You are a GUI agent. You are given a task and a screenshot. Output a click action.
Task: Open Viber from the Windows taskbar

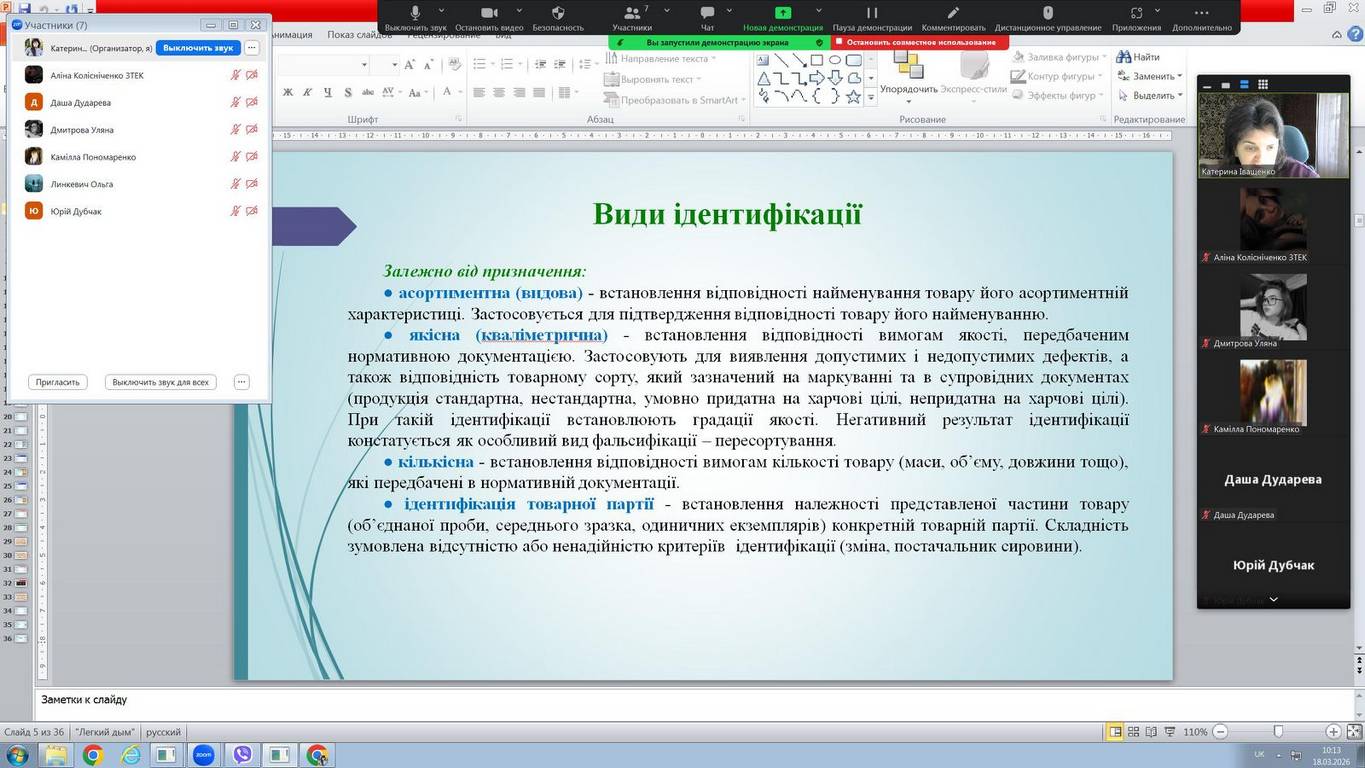coord(242,755)
